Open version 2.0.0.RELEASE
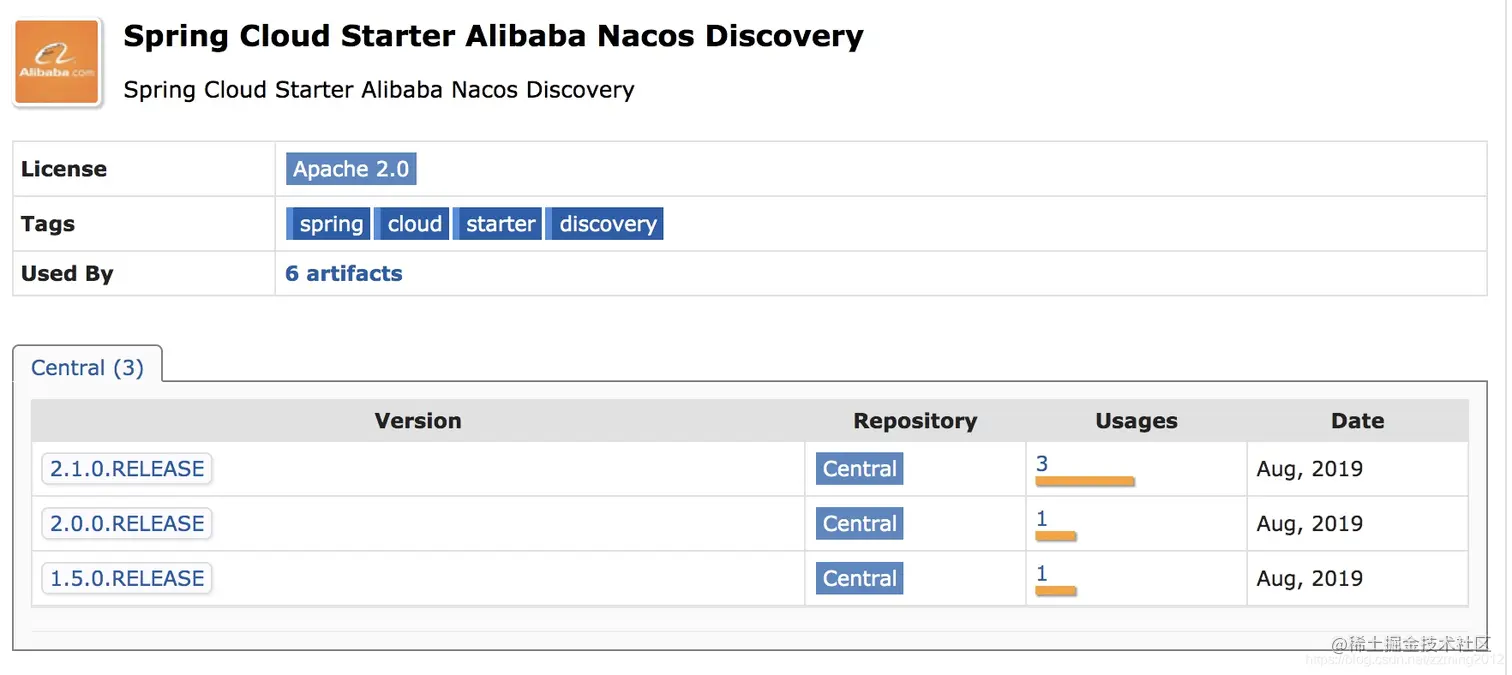 click(127, 524)
